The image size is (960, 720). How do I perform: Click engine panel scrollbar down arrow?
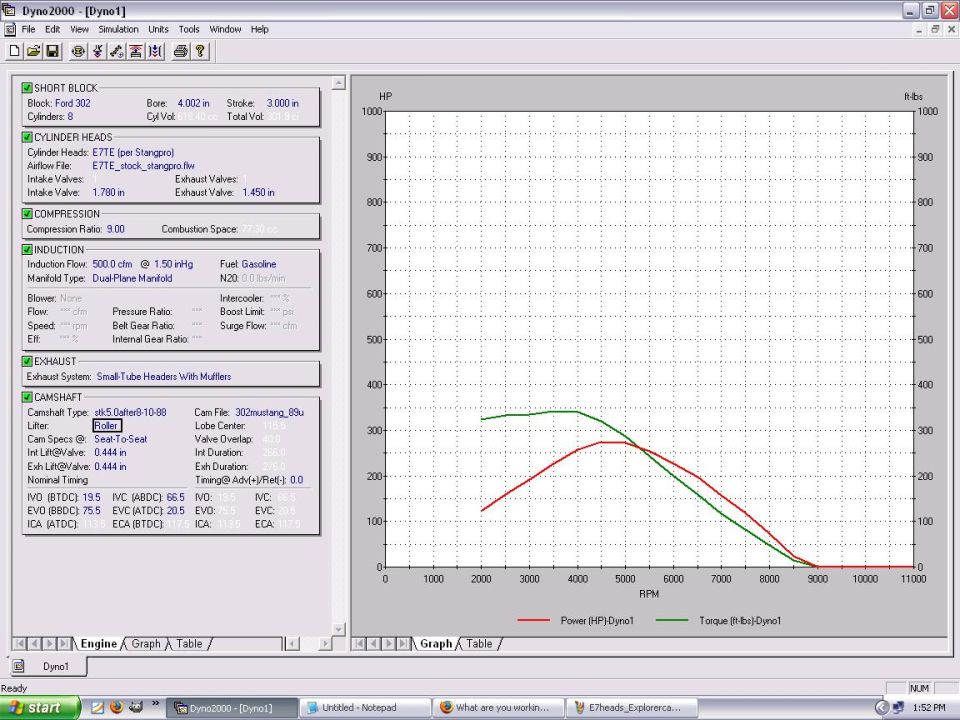tap(339, 629)
